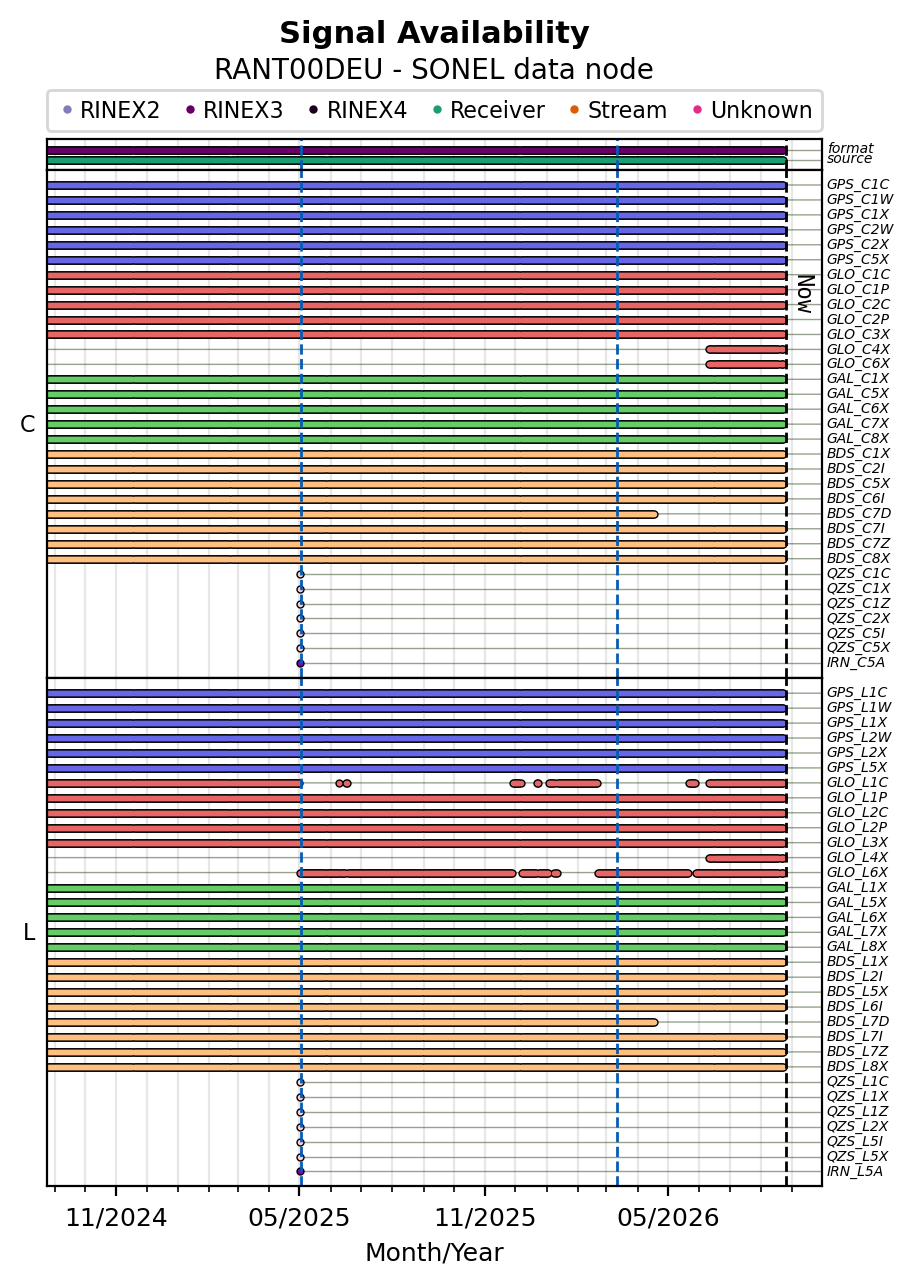
Task: Click the 11/2025 axis tick label
Action: point(484,1218)
